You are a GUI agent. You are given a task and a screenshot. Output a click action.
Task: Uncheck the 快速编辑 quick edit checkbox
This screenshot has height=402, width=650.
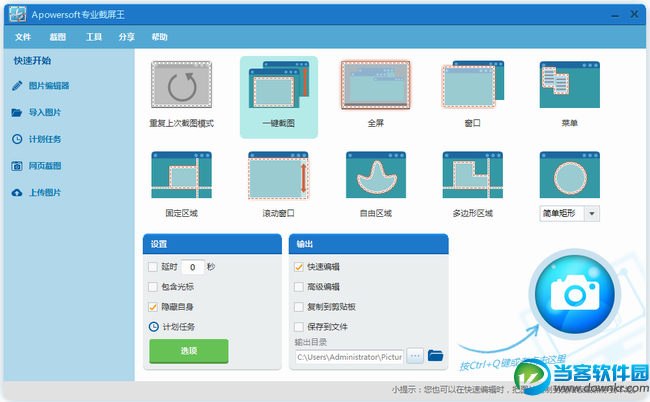(299, 267)
